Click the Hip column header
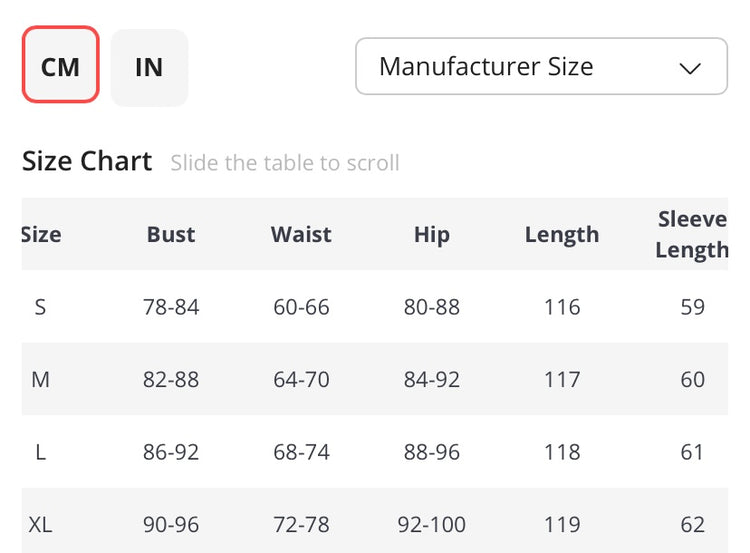750x553 pixels. (x=431, y=235)
